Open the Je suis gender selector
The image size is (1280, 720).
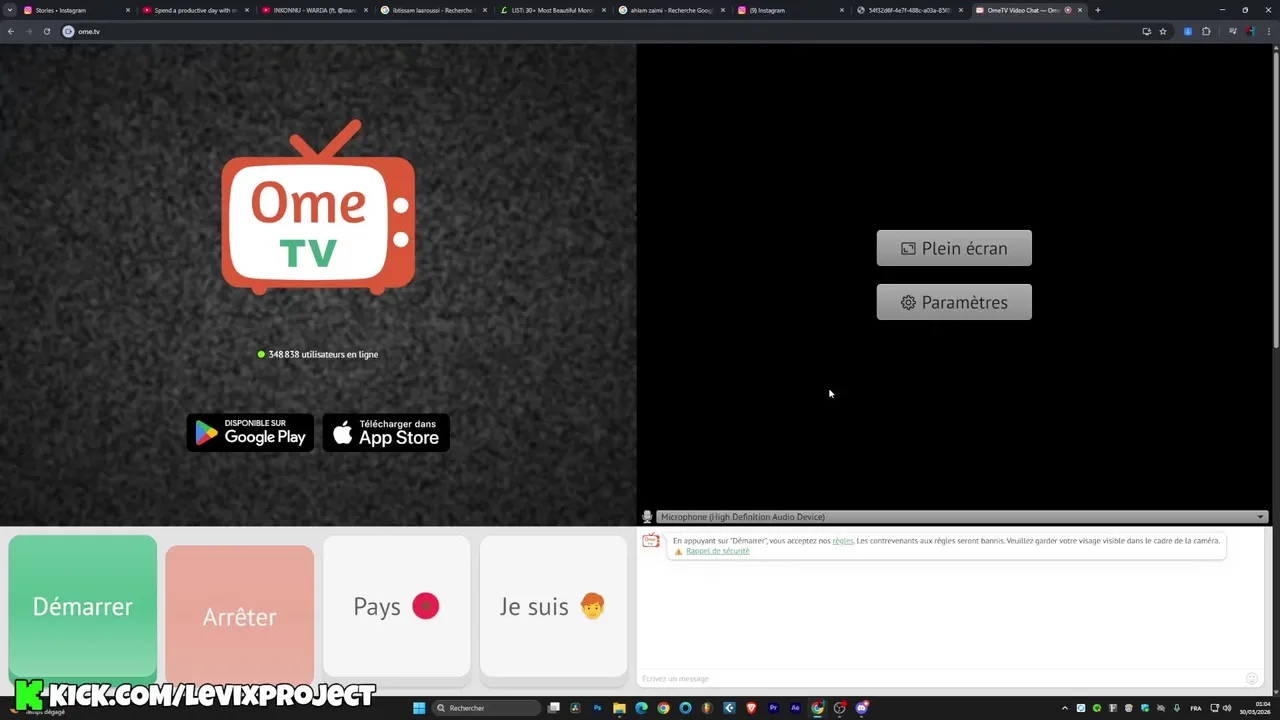pyautogui.click(x=553, y=606)
